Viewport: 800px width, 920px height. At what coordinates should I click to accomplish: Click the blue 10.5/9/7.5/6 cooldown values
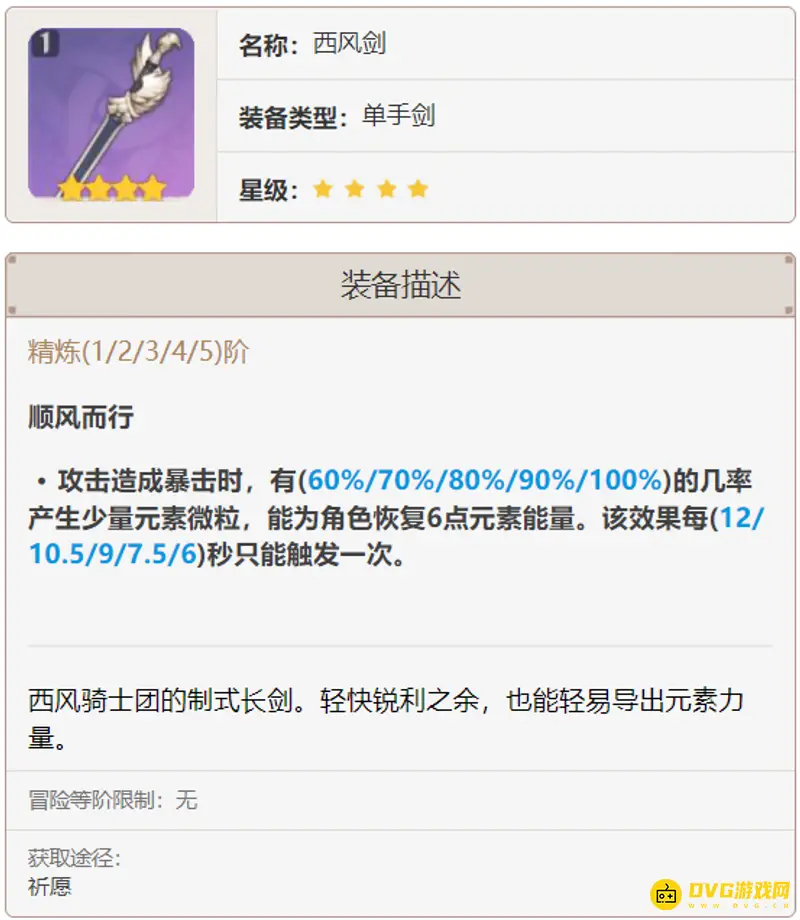113,554
